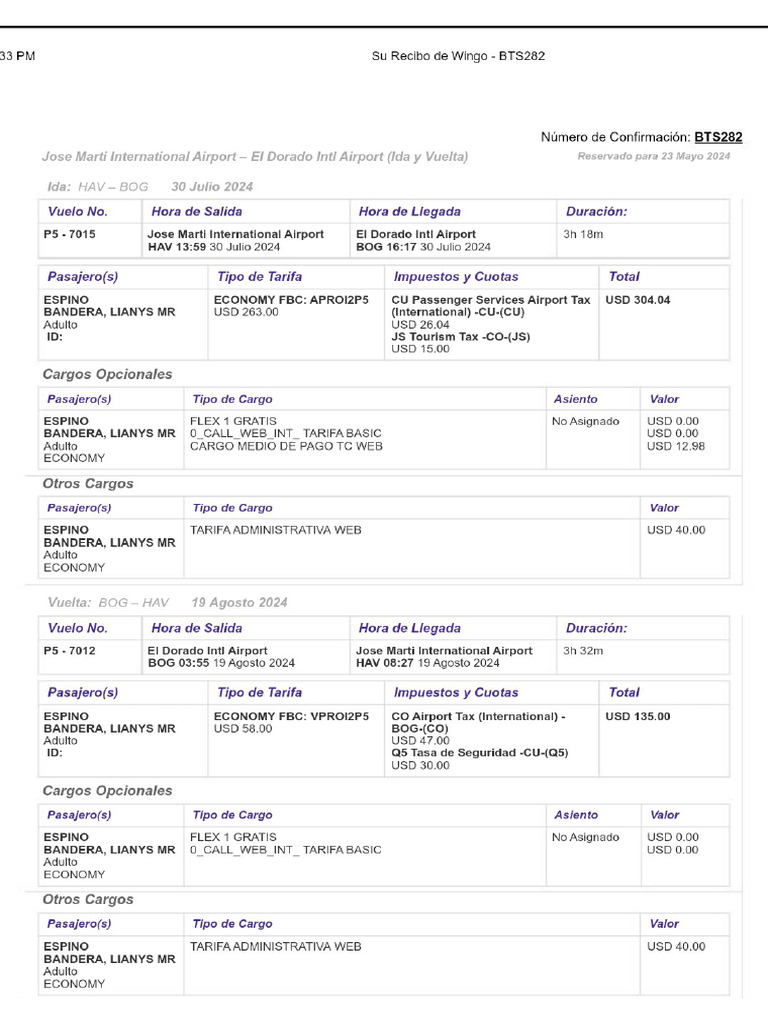This screenshot has height=1024, width=768.
Task: Click the page header 'Su Recibo de Wingo - BTS282'
Action: tap(458, 56)
